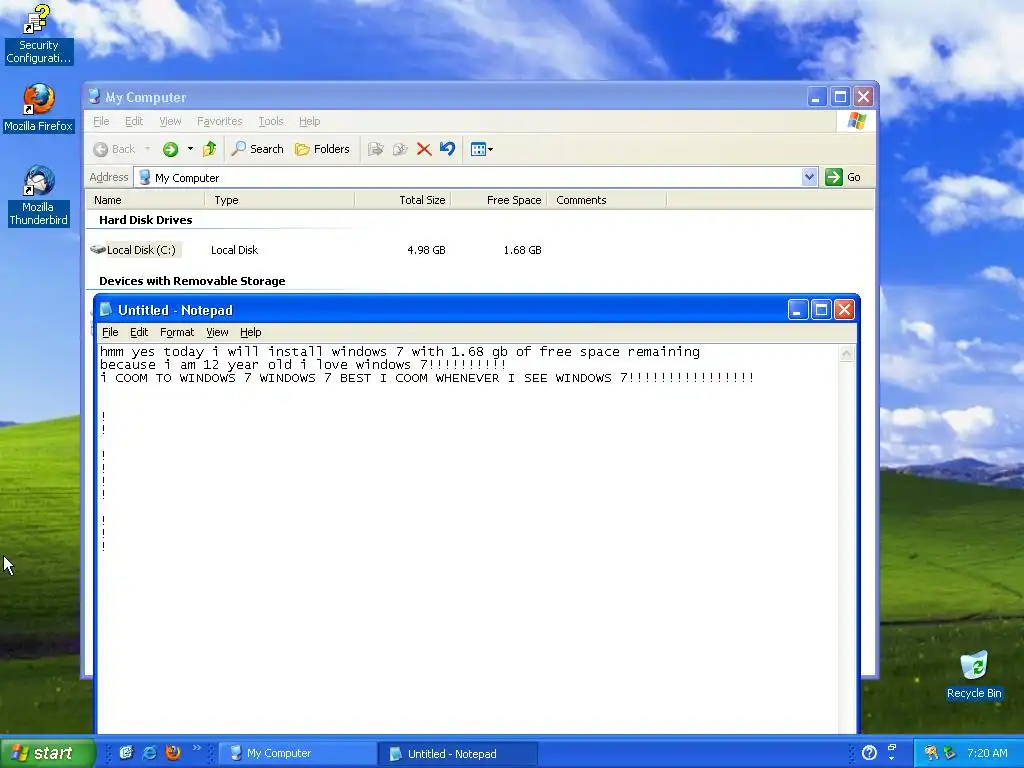Click the Copy To toolbar icon
The width and height of the screenshot is (1024, 768).
click(x=400, y=150)
